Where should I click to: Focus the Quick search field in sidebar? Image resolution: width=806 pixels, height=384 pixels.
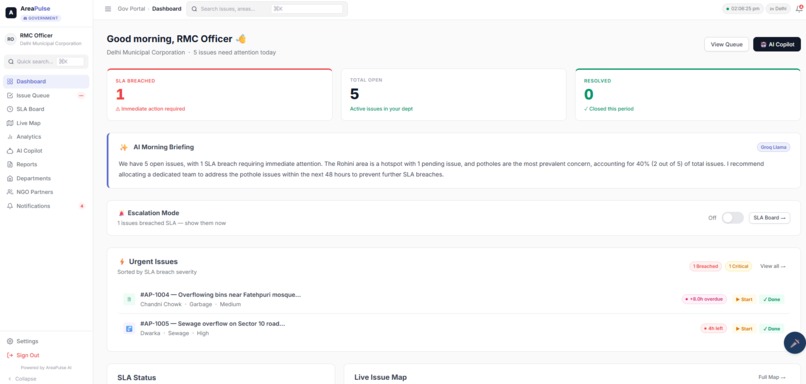pyautogui.click(x=46, y=62)
